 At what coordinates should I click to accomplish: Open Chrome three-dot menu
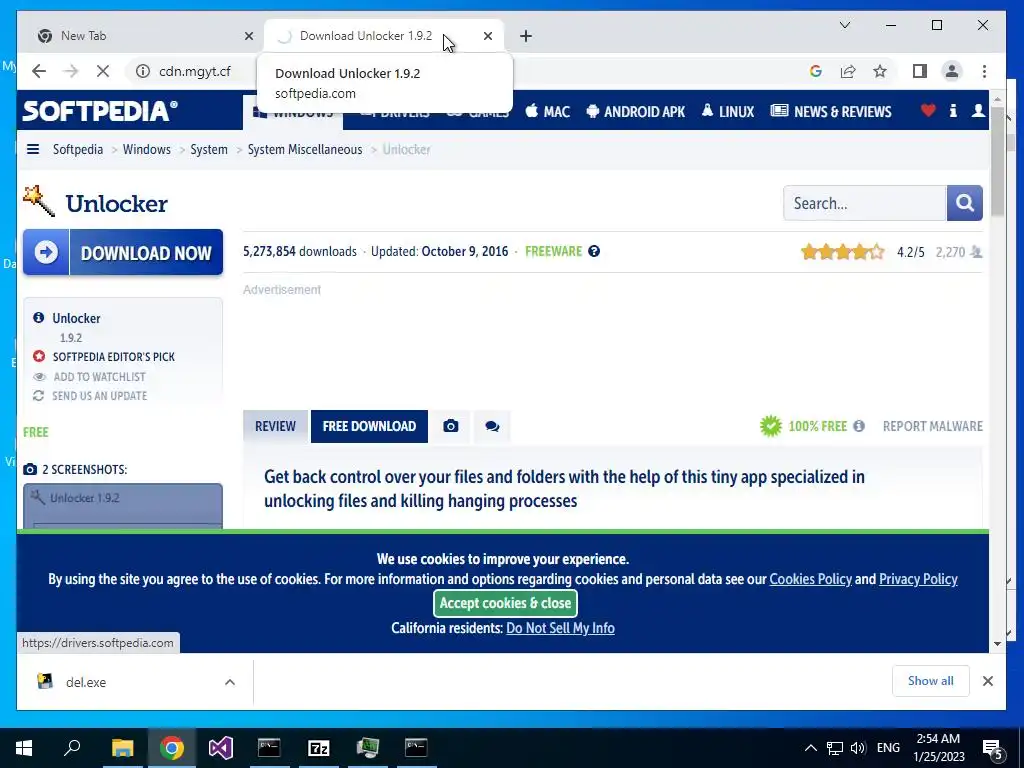pyautogui.click(x=984, y=71)
